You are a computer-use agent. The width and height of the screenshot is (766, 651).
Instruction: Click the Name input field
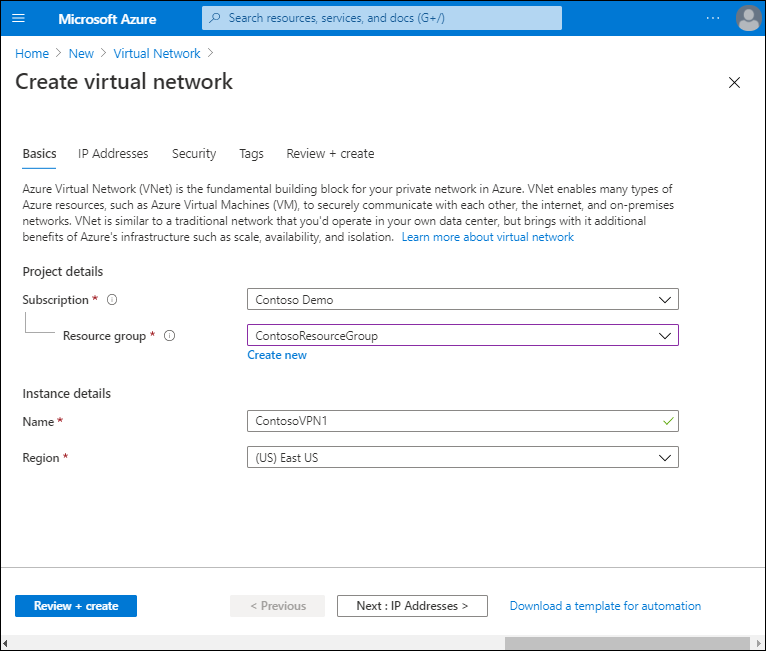pos(463,421)
